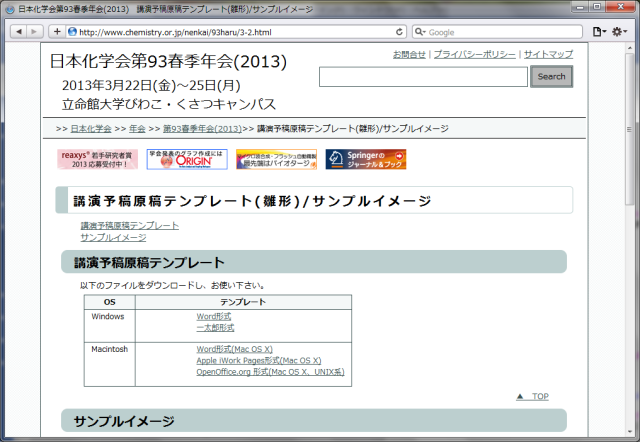Click the Springer journals banner
640x442 pixels.
(x=366, y=159)
